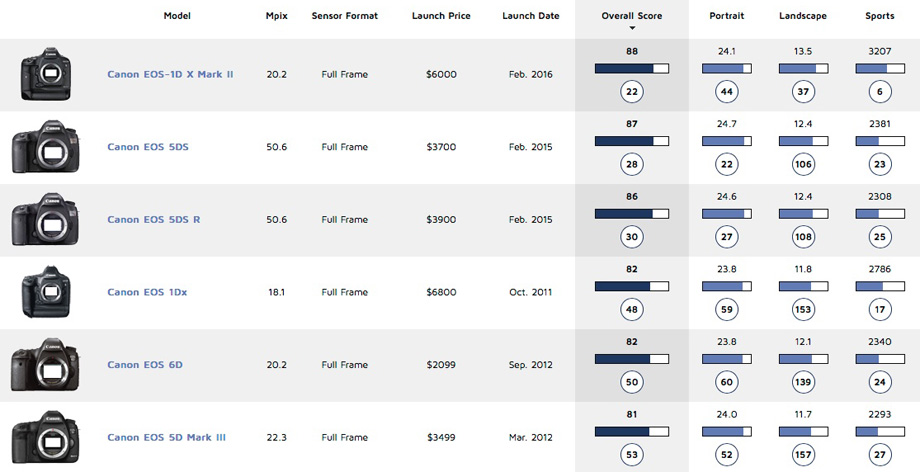Click the sports score bar showing 2786
Screen dimensions: 920x472
click(880, 287)
